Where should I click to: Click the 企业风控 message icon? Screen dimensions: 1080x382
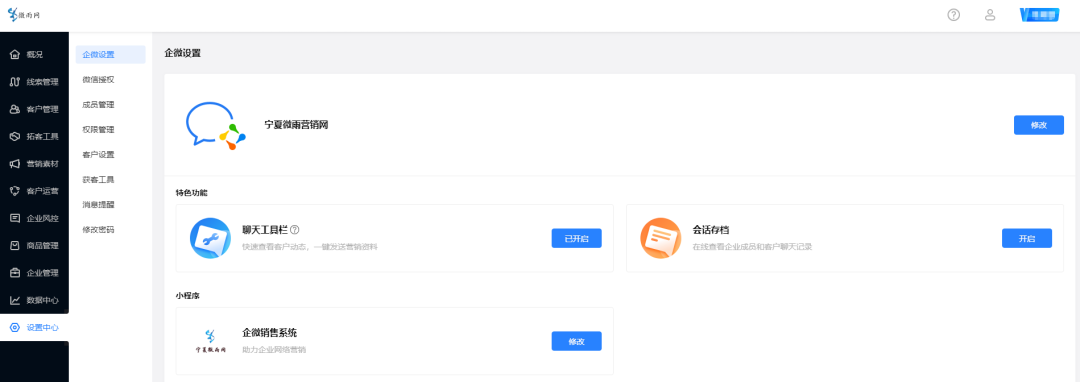pos(14,218)
